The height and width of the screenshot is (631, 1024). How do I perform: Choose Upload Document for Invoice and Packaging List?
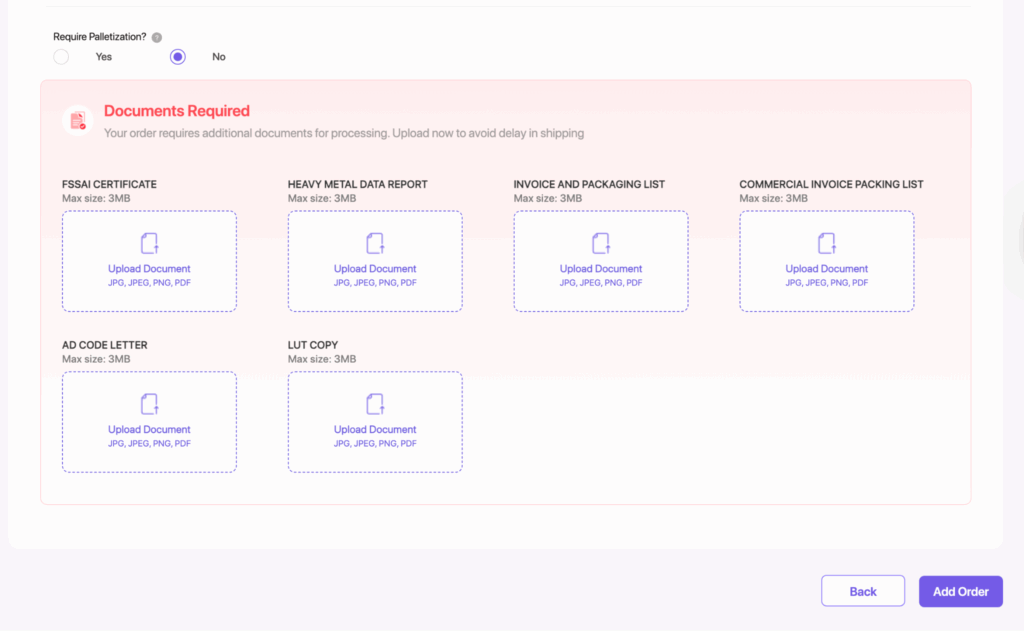pyautogui.click(x=601, y=269)
